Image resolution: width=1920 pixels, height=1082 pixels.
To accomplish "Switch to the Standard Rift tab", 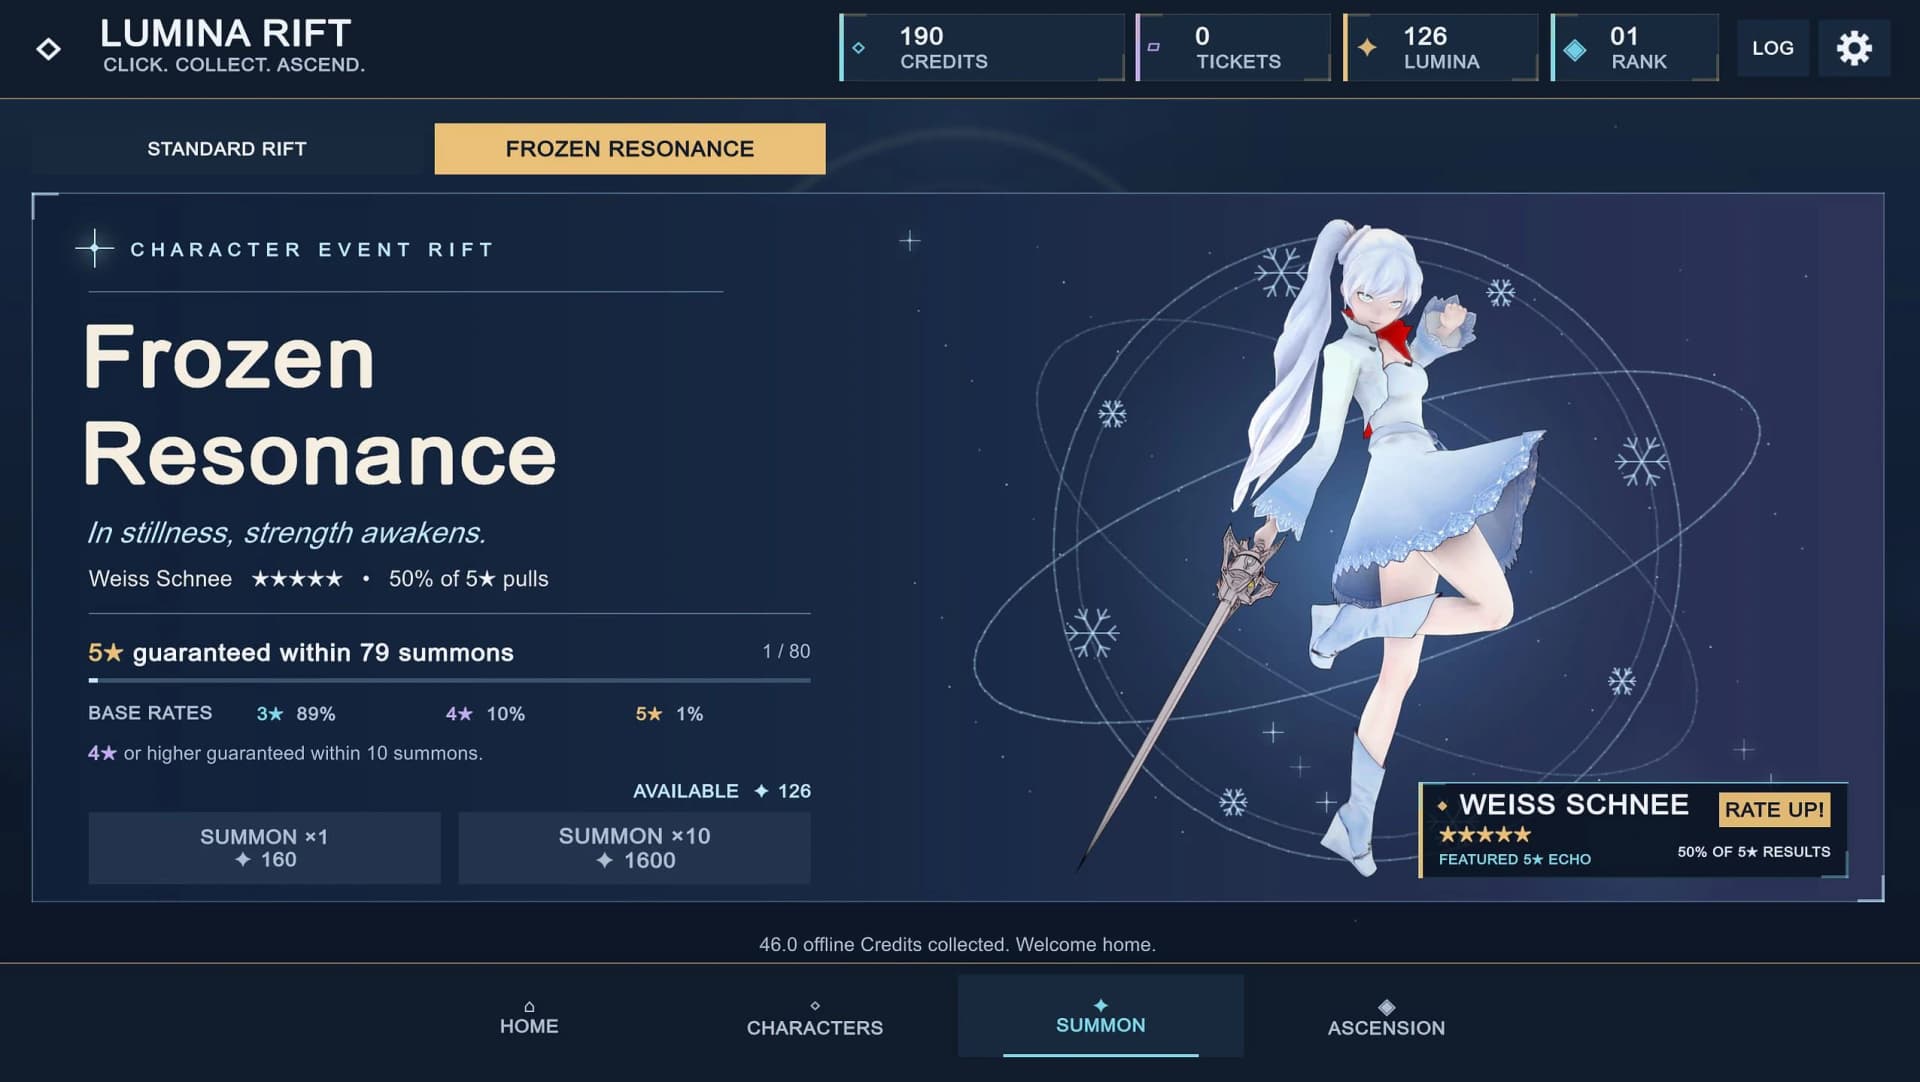I will tap(227, 149).
